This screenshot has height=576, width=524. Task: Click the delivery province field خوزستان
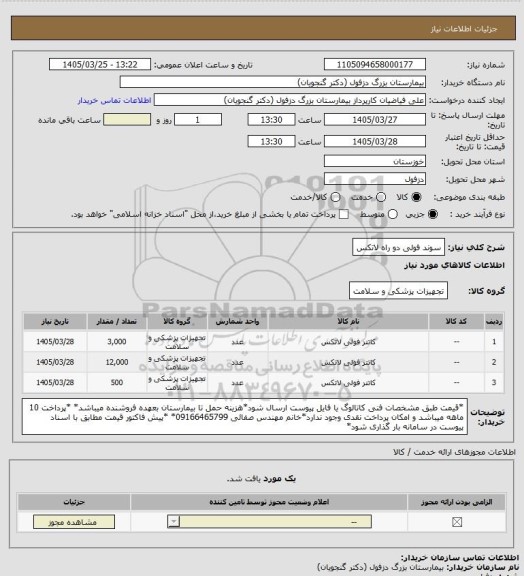(x=375, y=161)
